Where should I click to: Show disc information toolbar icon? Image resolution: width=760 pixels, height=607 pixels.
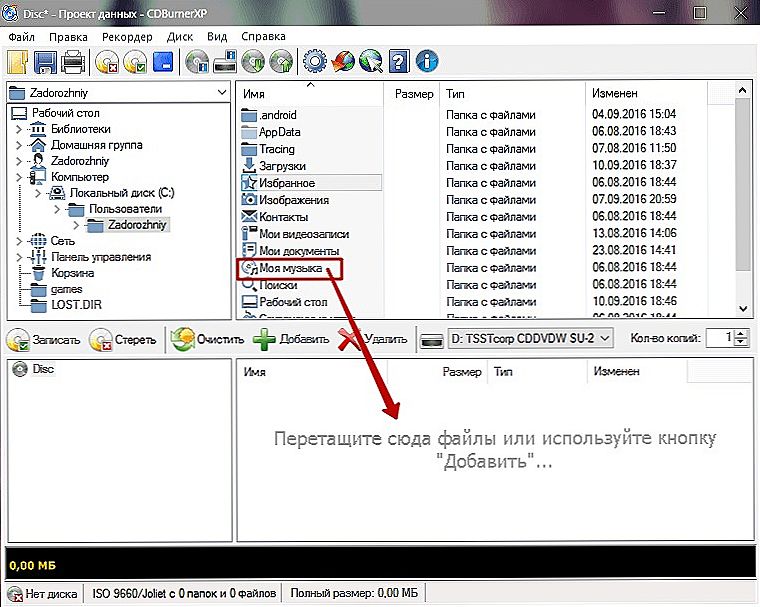[197, 62]
